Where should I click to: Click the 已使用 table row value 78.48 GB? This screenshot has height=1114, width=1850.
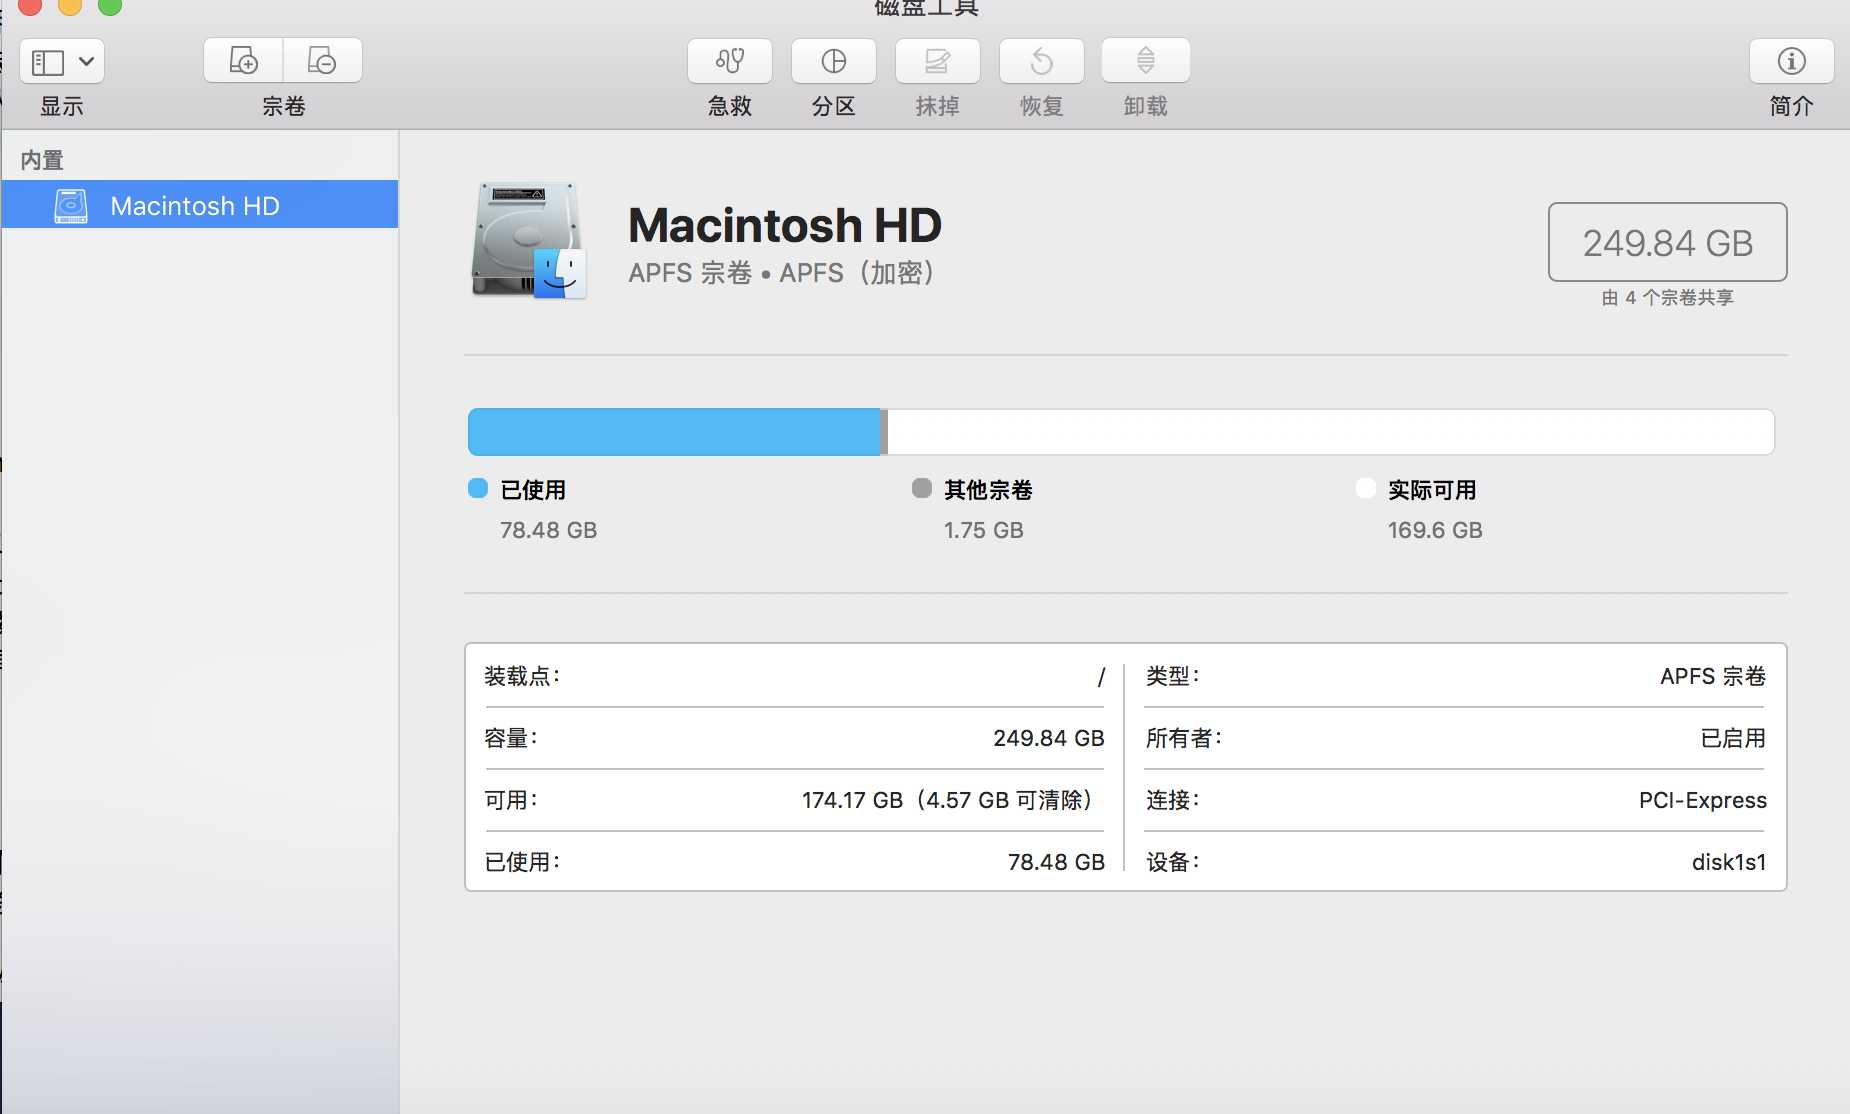[1056, 862]
